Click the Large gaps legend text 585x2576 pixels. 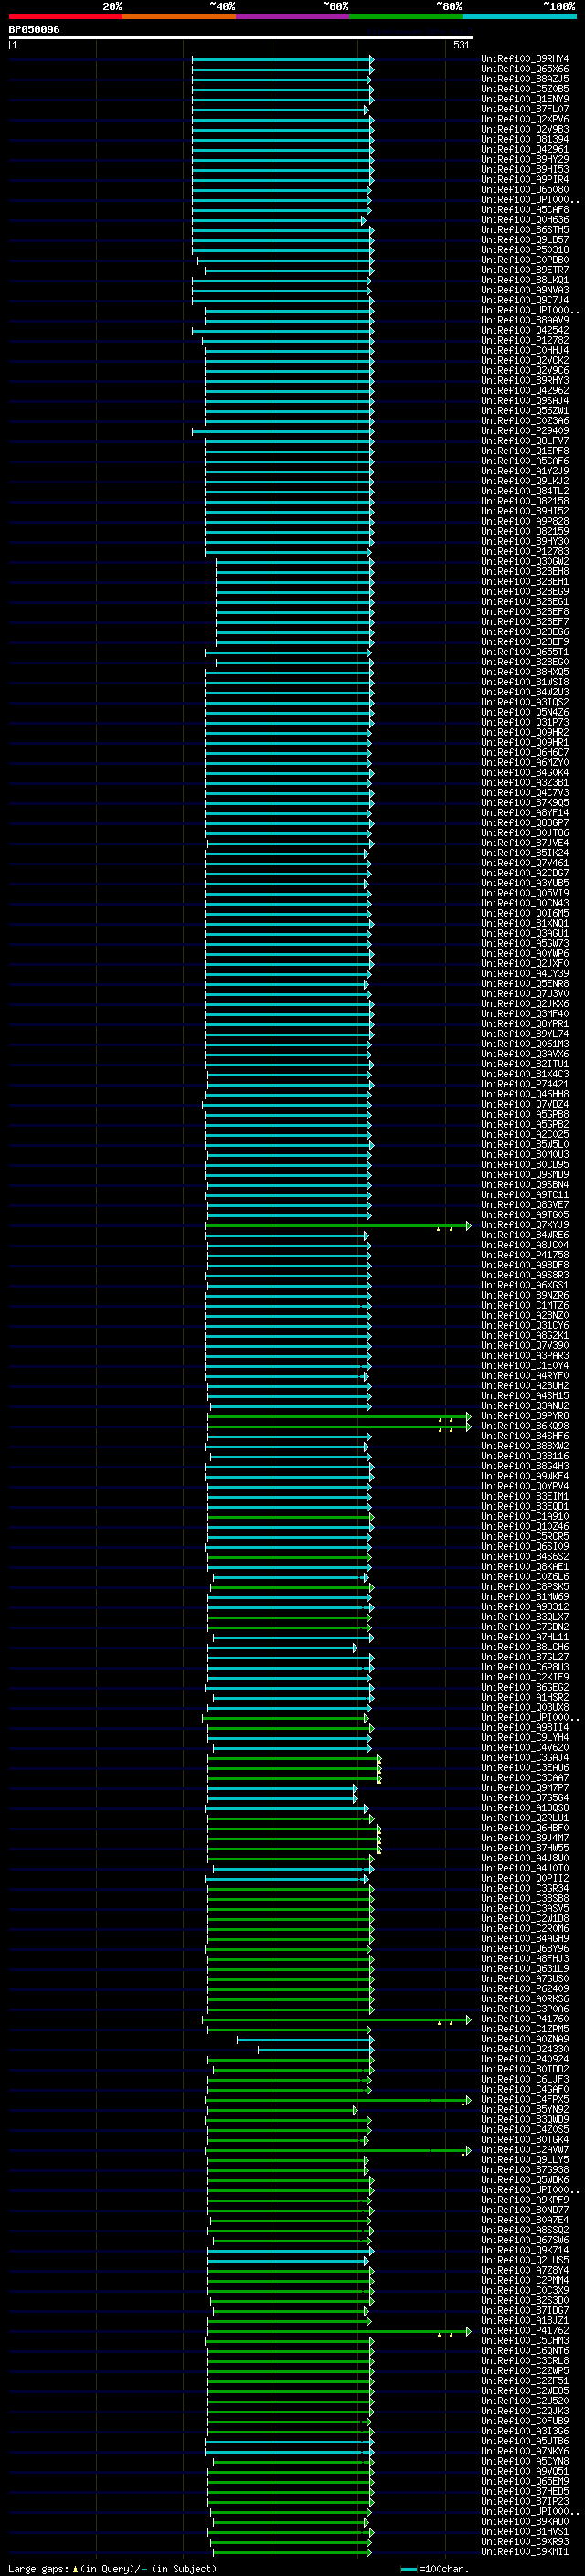point(39,2569)
